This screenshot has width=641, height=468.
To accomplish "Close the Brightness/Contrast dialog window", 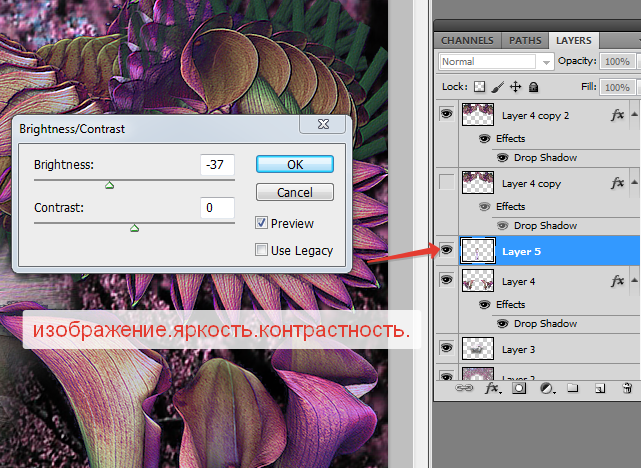I will (x=323, y=124).
